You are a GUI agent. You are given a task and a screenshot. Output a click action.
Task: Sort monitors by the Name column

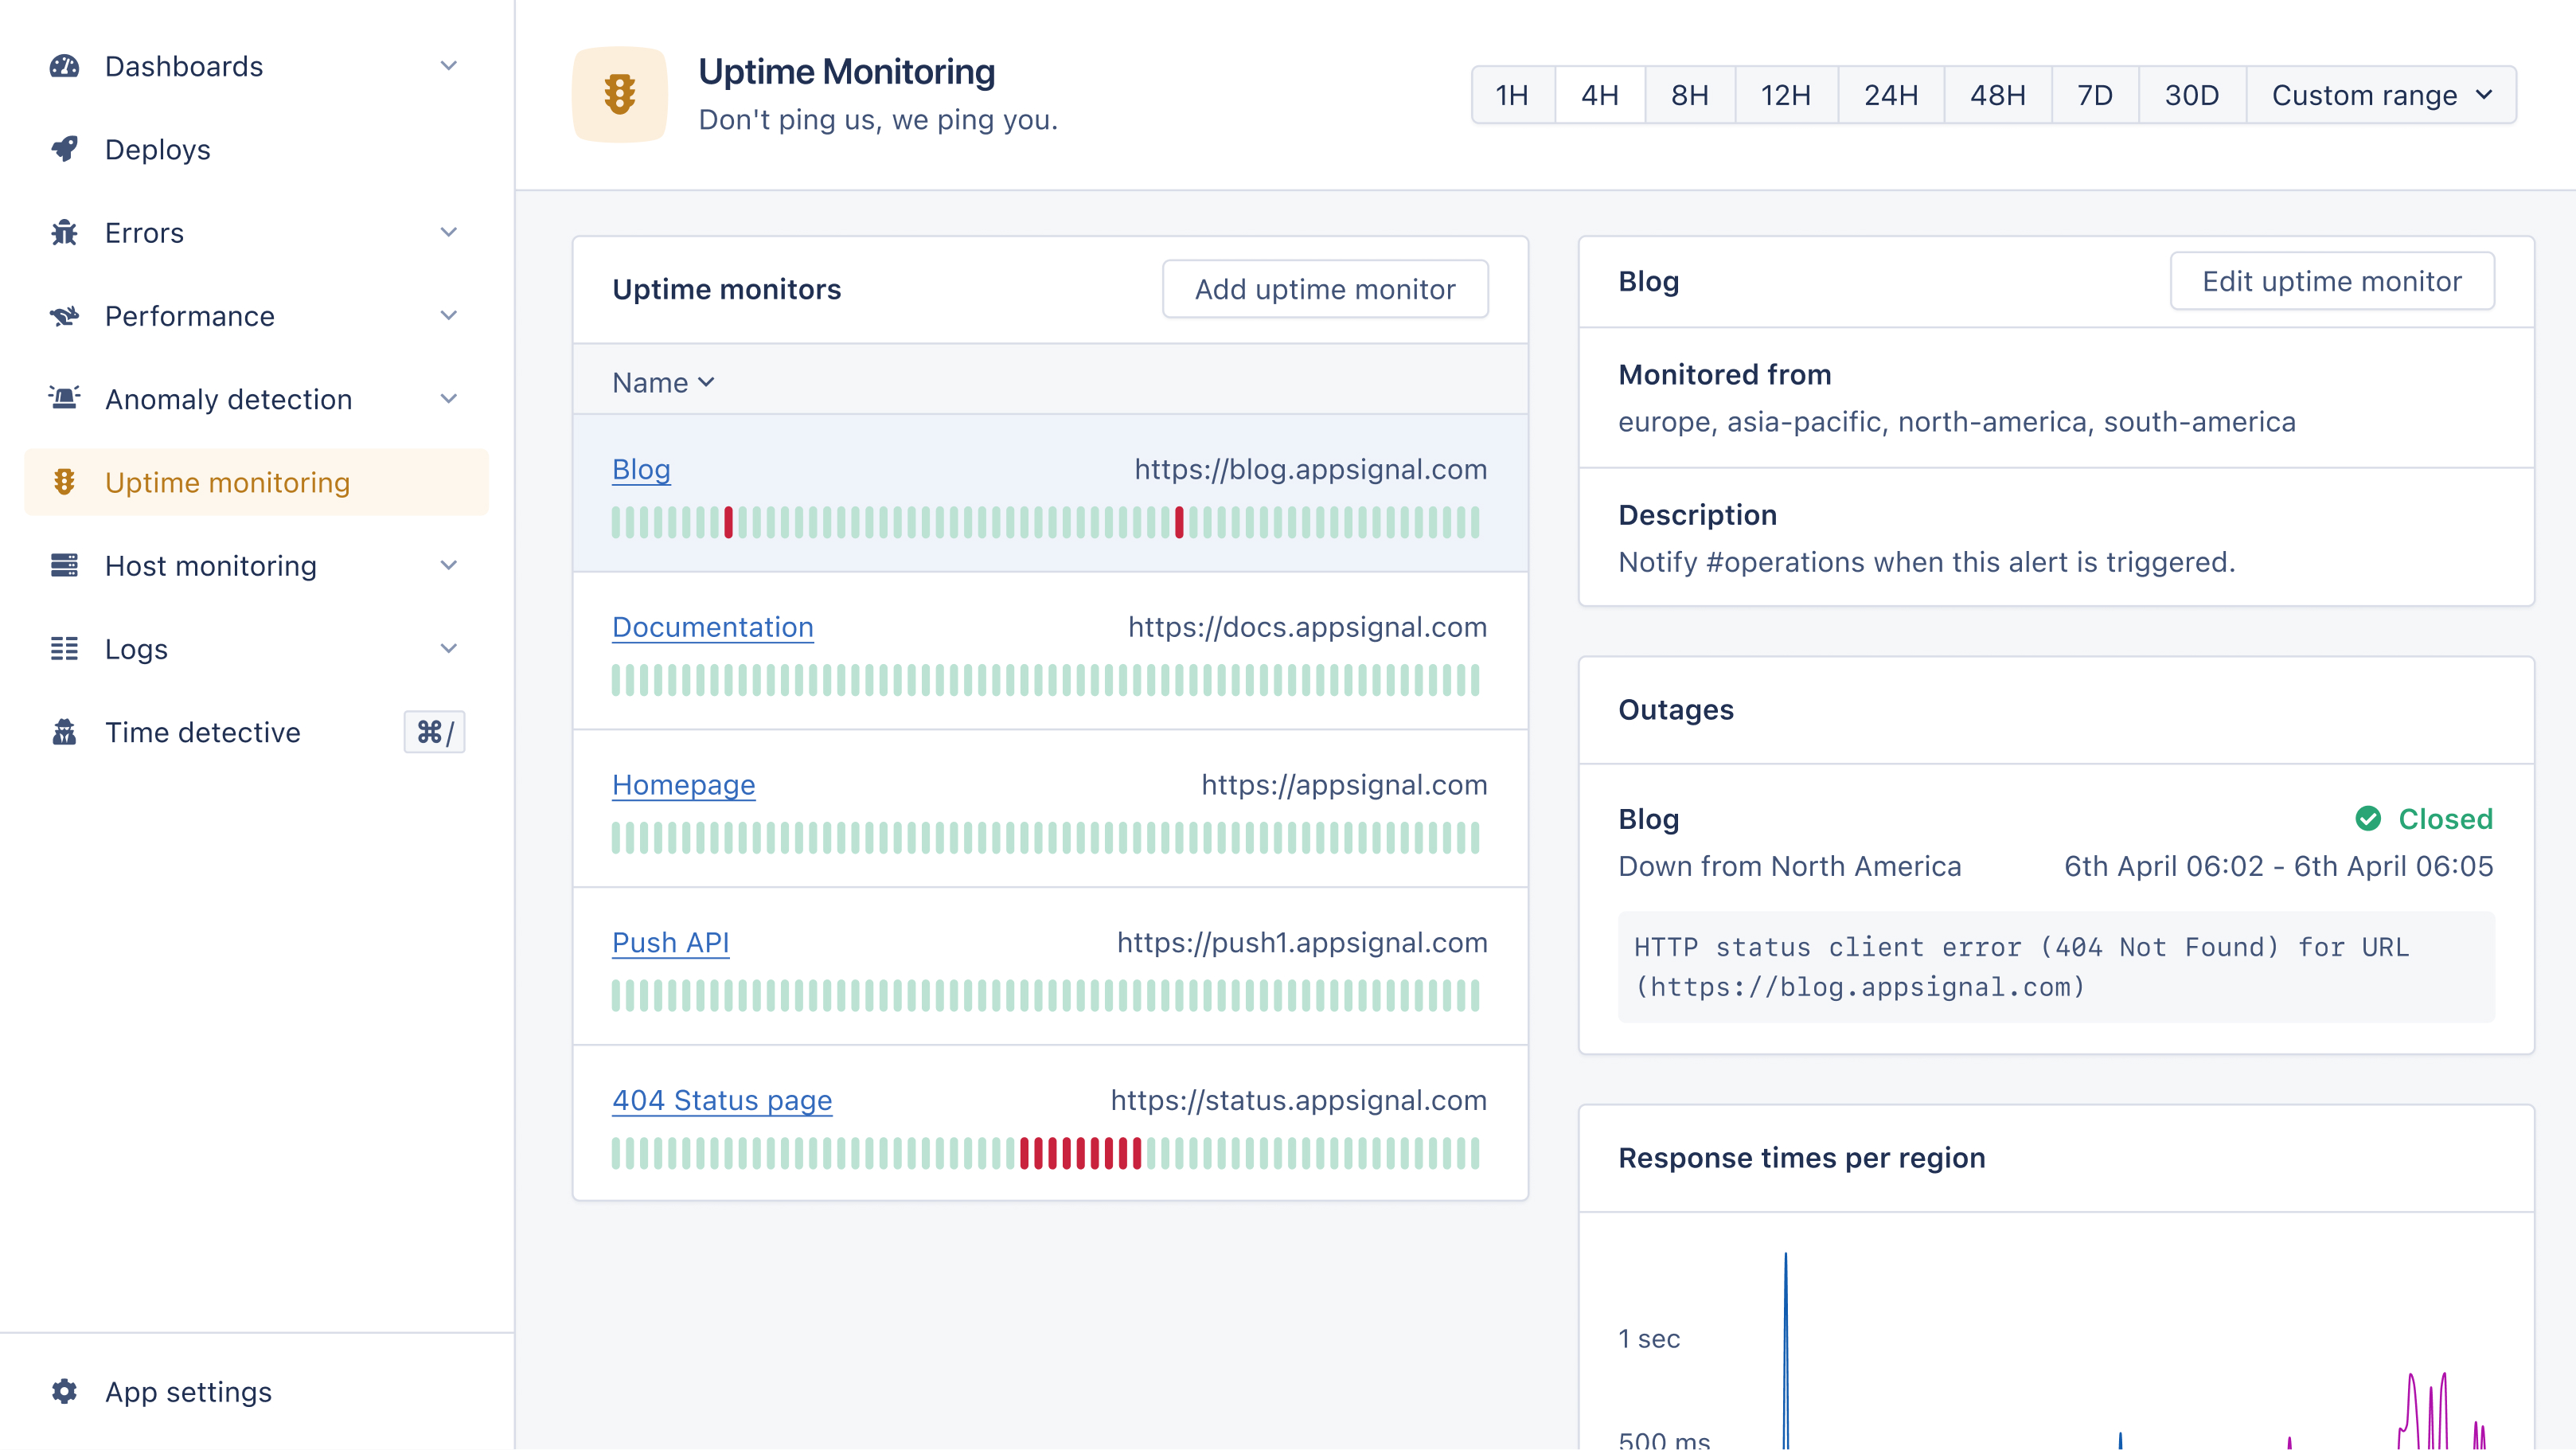(663, 383)
